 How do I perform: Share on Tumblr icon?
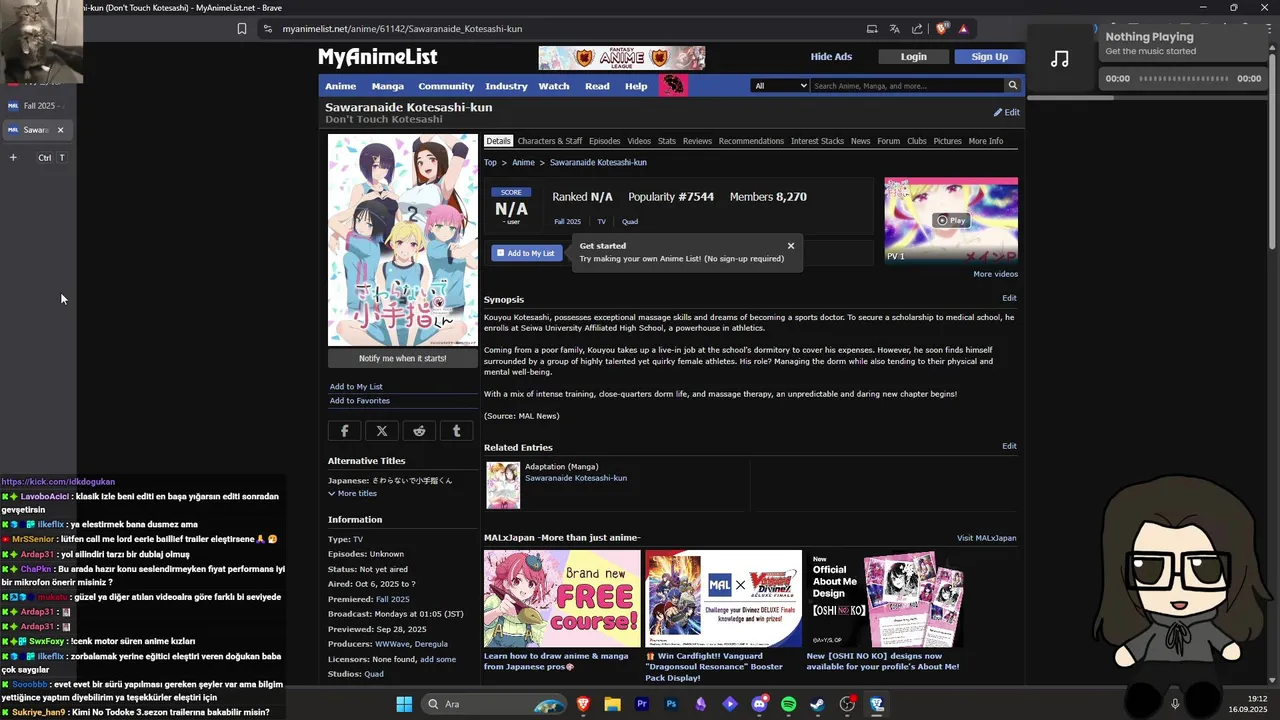point(457,431)
